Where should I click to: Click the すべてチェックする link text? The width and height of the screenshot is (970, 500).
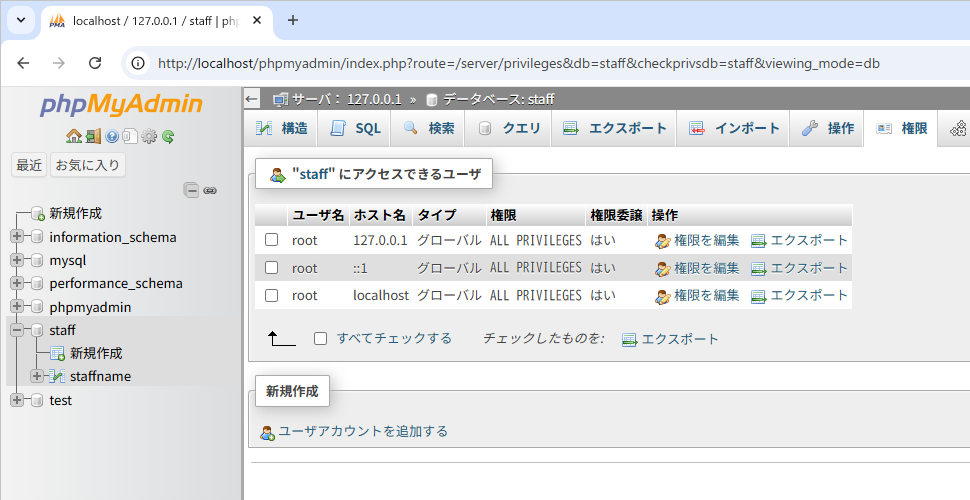pos(394,338)
